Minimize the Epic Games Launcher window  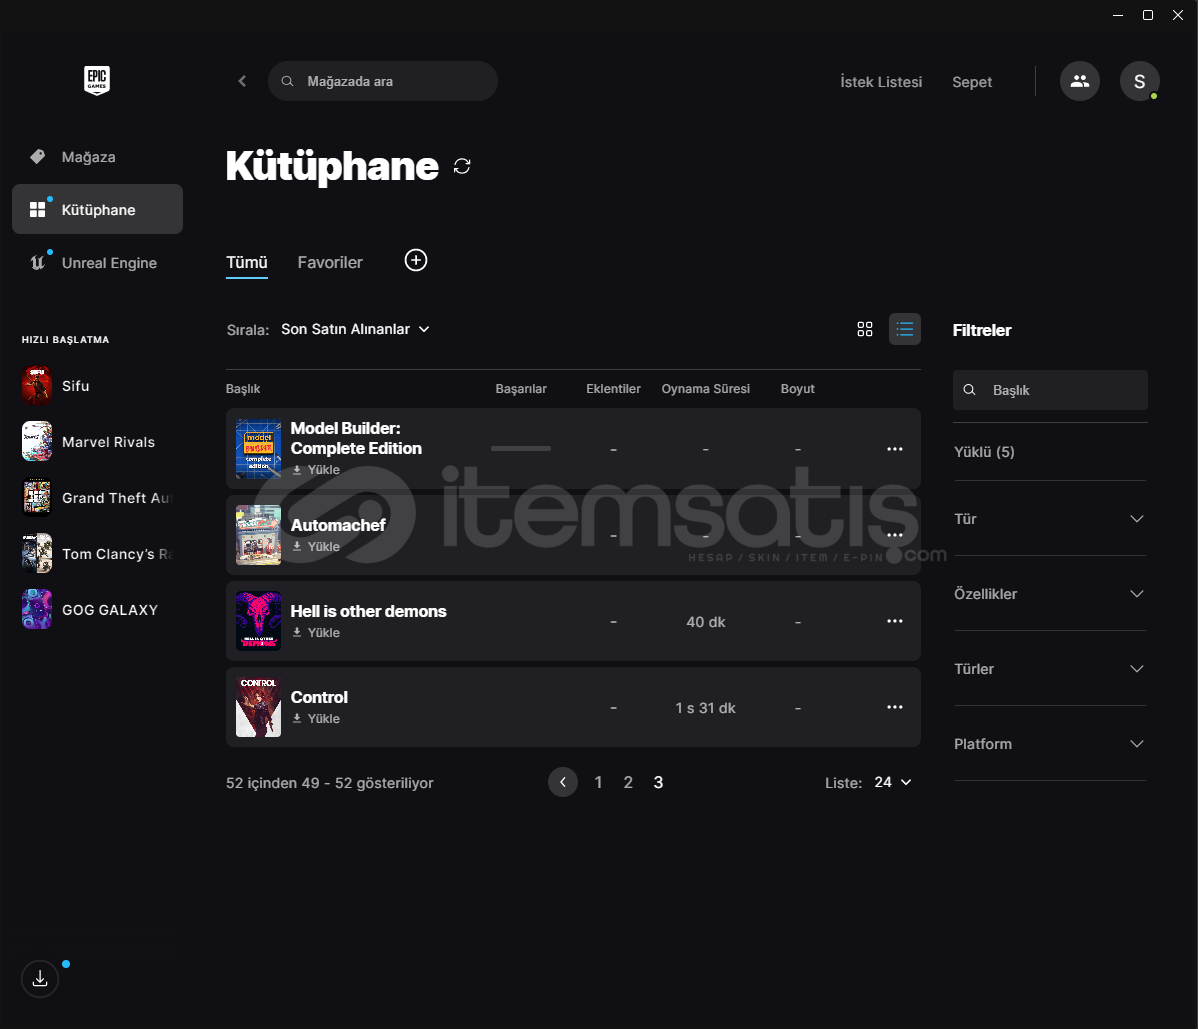[x=1118, y=15]
